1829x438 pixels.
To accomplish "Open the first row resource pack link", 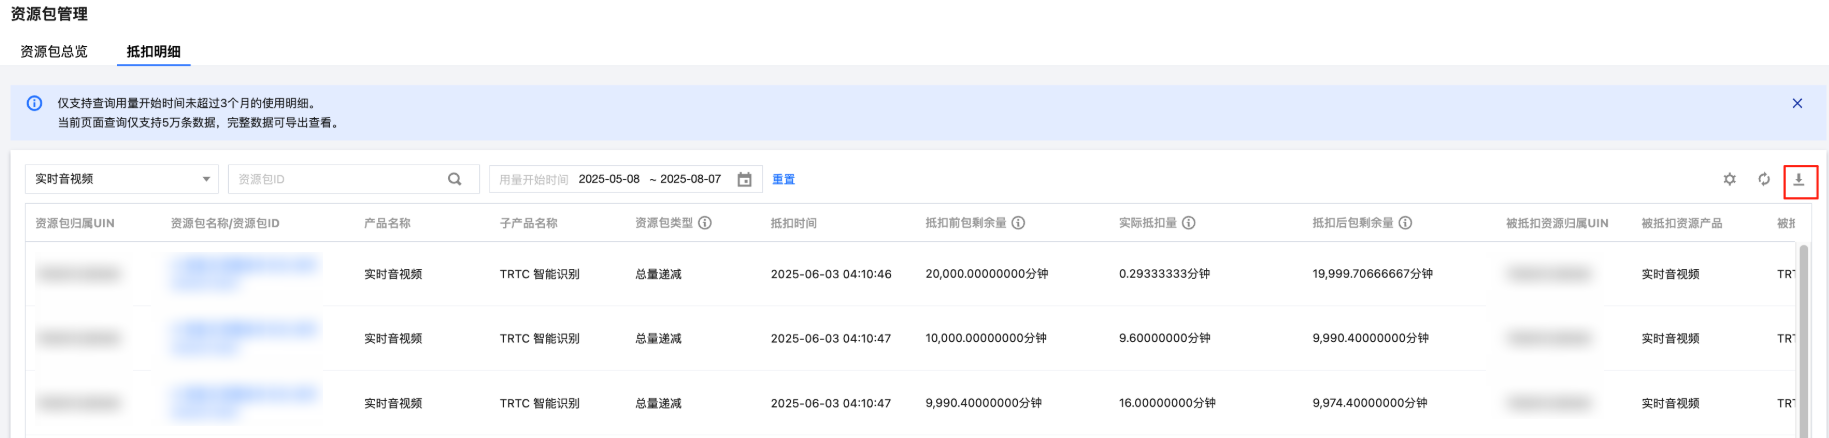I will click(x=245, y=266).
